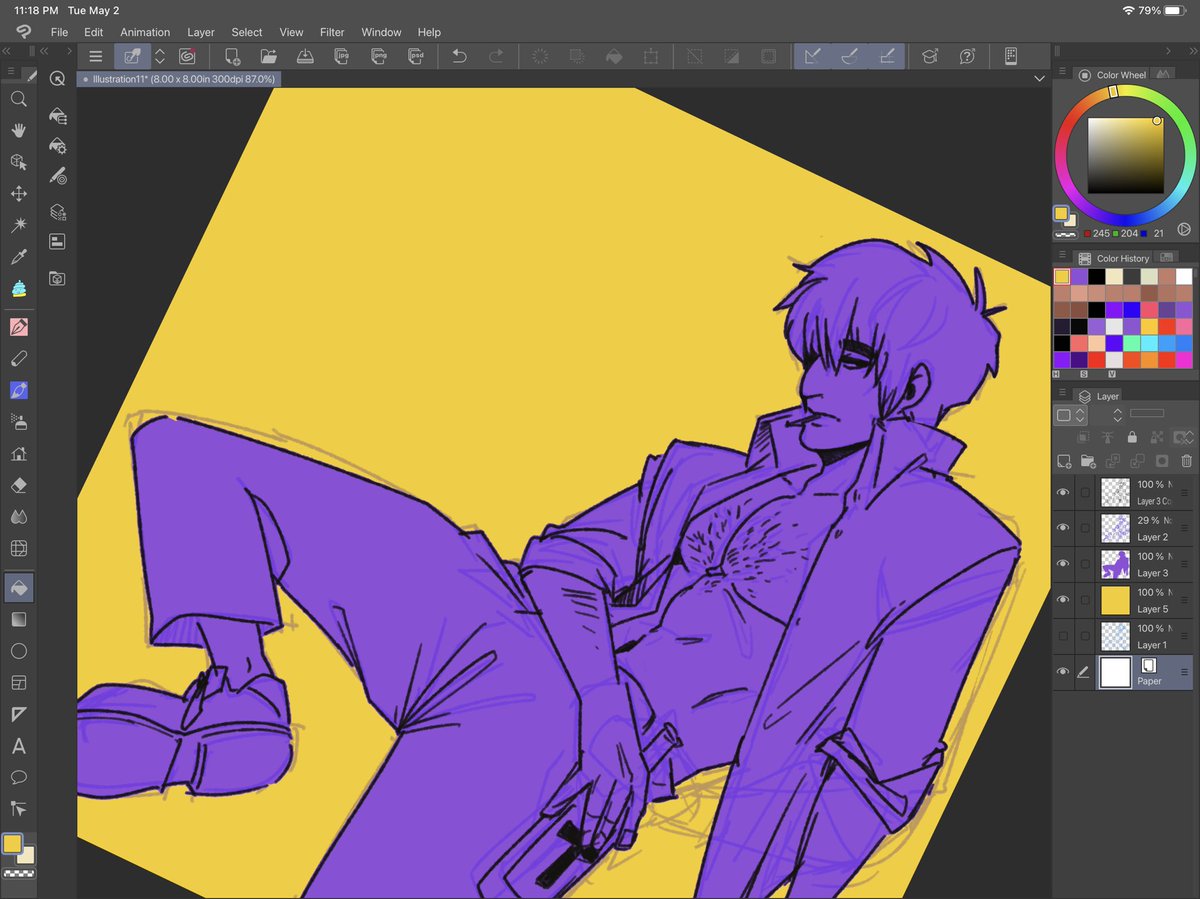Open the Layer menu
This screenshot has height=899, width=1200.
click(x=201, y=32)
